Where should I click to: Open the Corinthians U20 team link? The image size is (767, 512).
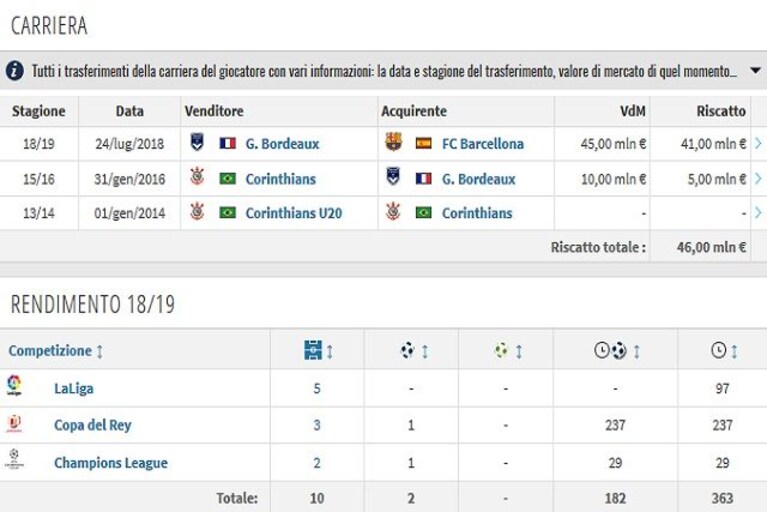click(293, 213)
